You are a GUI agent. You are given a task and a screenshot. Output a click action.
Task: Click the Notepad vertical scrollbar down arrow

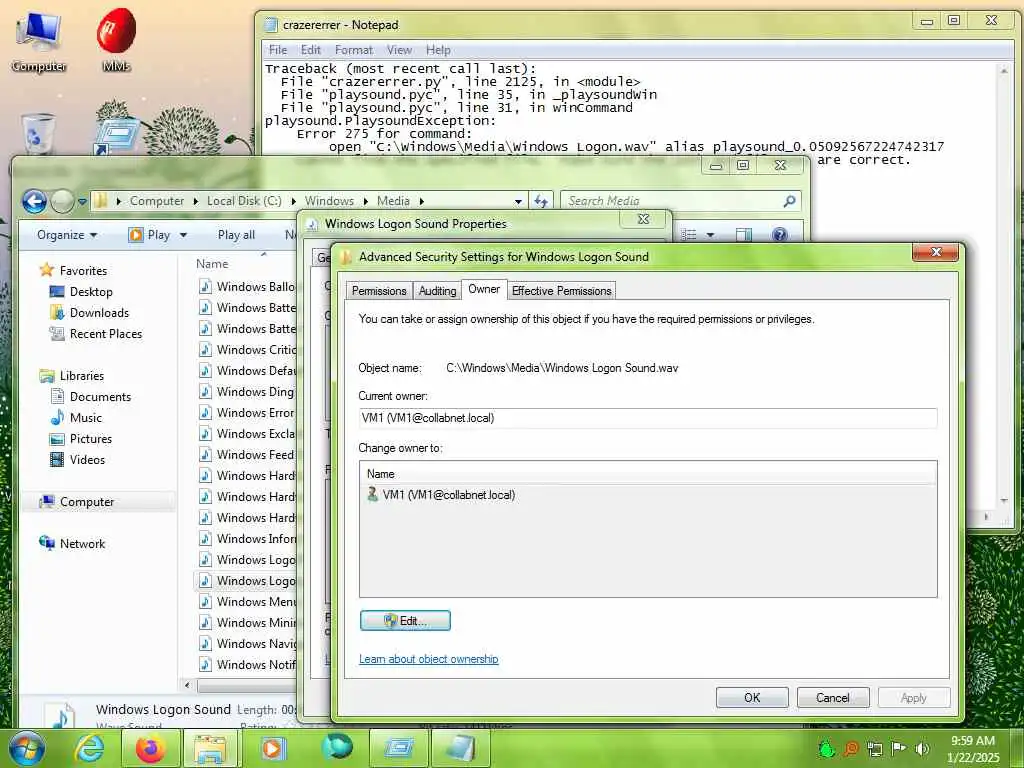point(1004,501)
